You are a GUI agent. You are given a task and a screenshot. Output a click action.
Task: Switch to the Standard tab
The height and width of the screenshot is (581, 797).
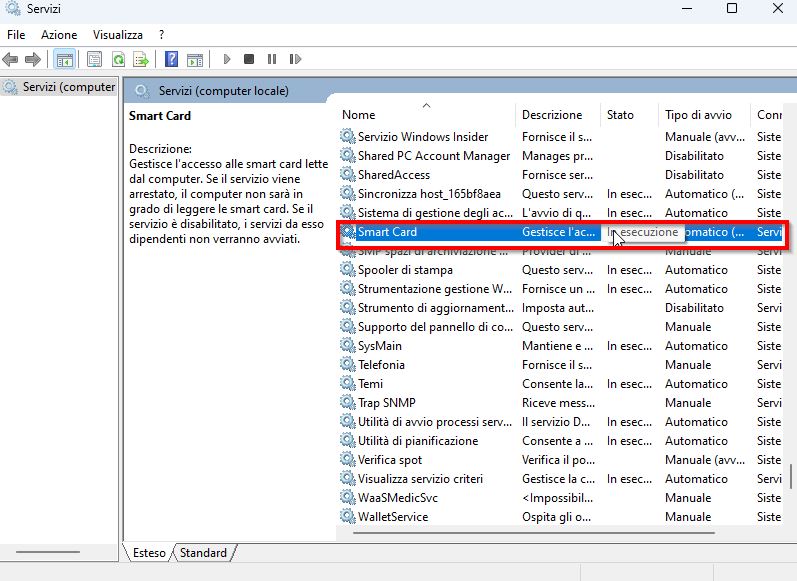[x=203, y=553]
